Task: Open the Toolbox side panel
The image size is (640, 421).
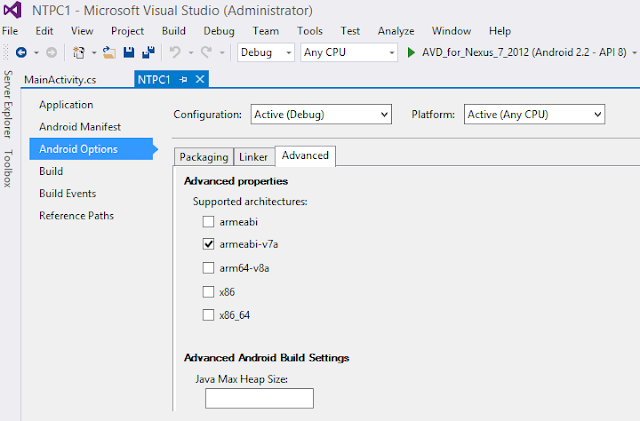Action: click(8, 168)
